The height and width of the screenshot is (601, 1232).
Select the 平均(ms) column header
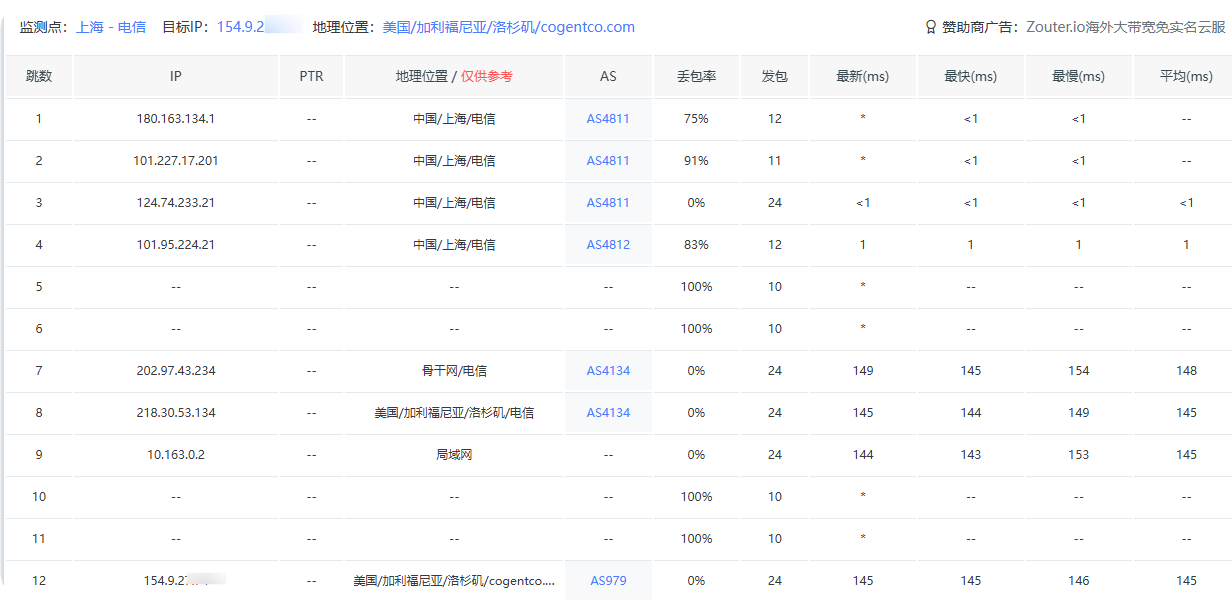[1186, 76]
